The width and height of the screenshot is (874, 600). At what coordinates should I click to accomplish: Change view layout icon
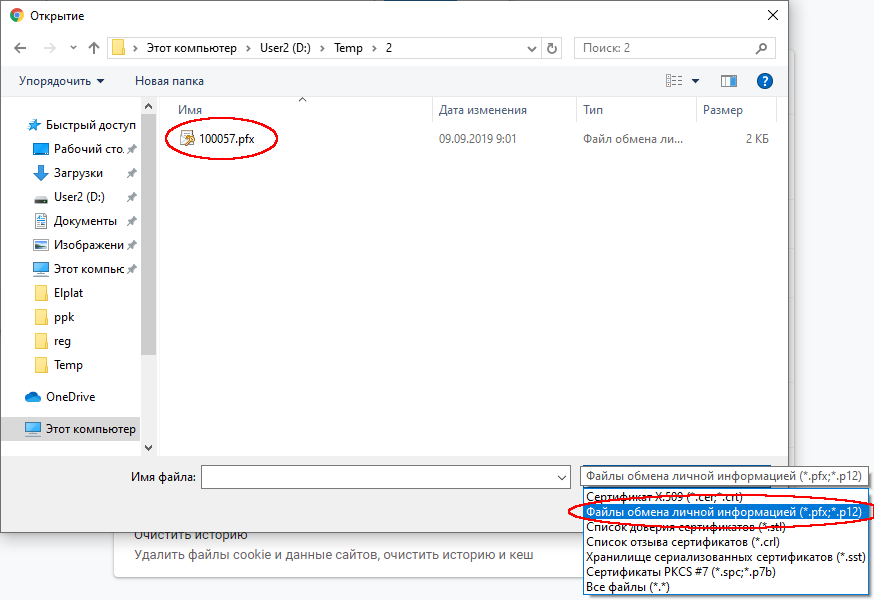coord(675,81)
